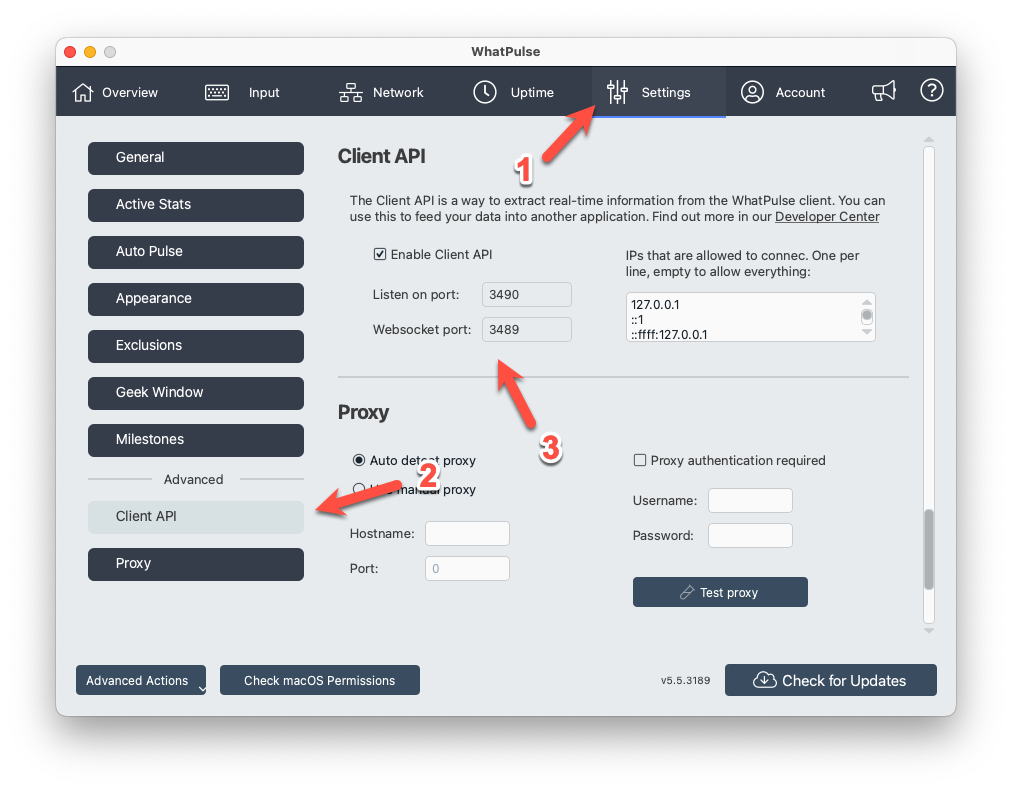Image resolution: width=1012 pixels, height=790 pixels.
Task: Open Appearance settings section
Action: [196, 299]
